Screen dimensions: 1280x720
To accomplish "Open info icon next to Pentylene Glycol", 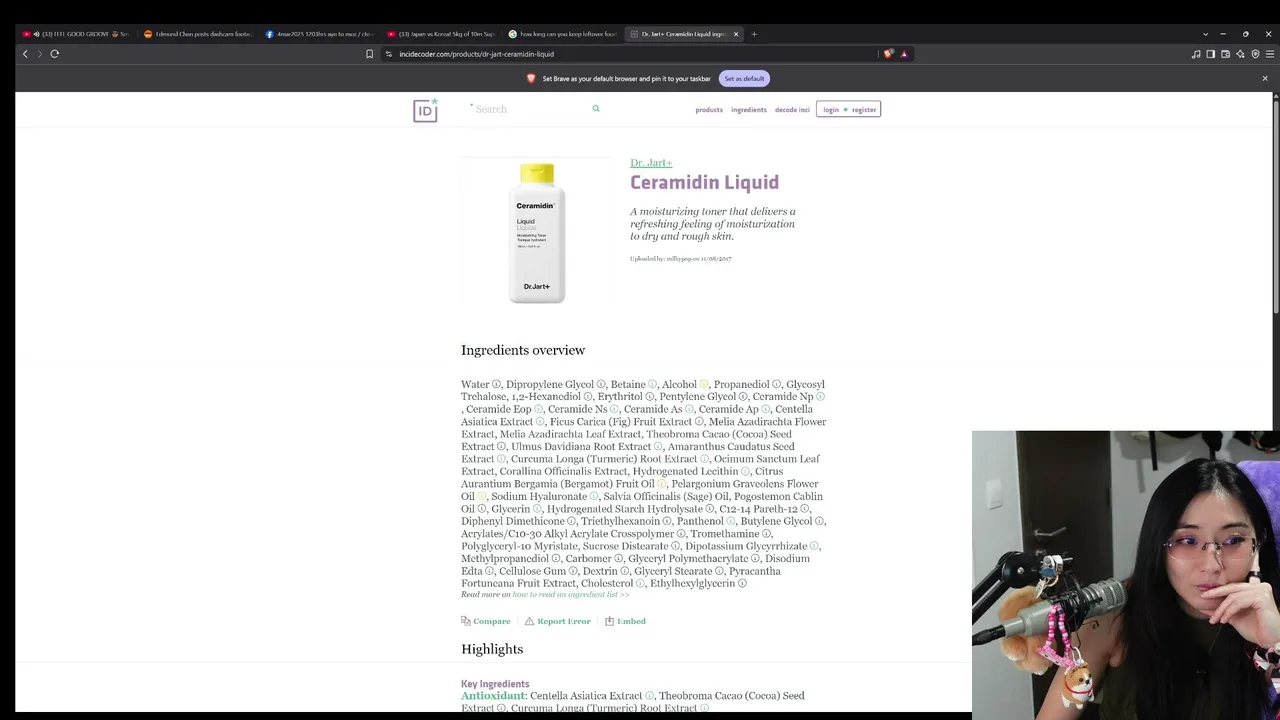I will (x=743, y=397).
